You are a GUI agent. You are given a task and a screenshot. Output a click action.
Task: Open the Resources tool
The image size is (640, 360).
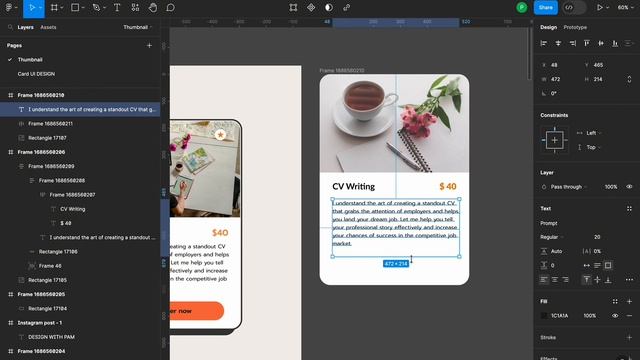[x=135, y=7]
